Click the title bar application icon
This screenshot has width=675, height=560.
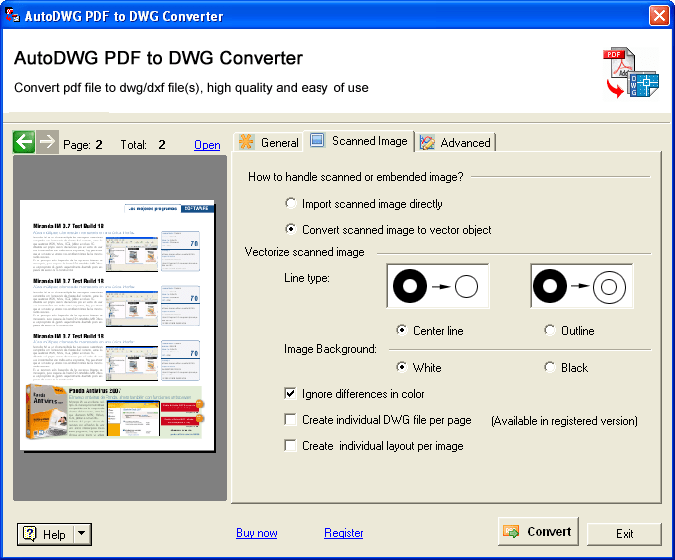(x=13, y=16)
